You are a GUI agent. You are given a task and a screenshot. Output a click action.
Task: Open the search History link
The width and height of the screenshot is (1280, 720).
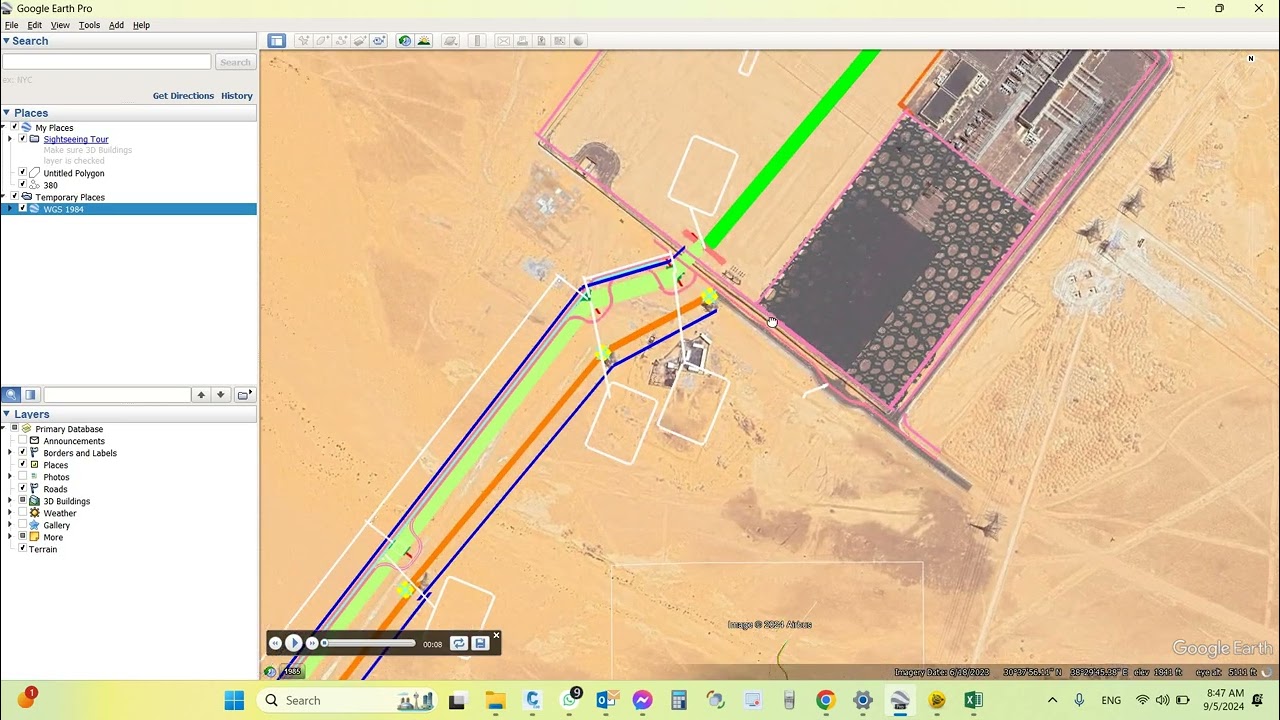pyautogui.click(x=237, y=96)
